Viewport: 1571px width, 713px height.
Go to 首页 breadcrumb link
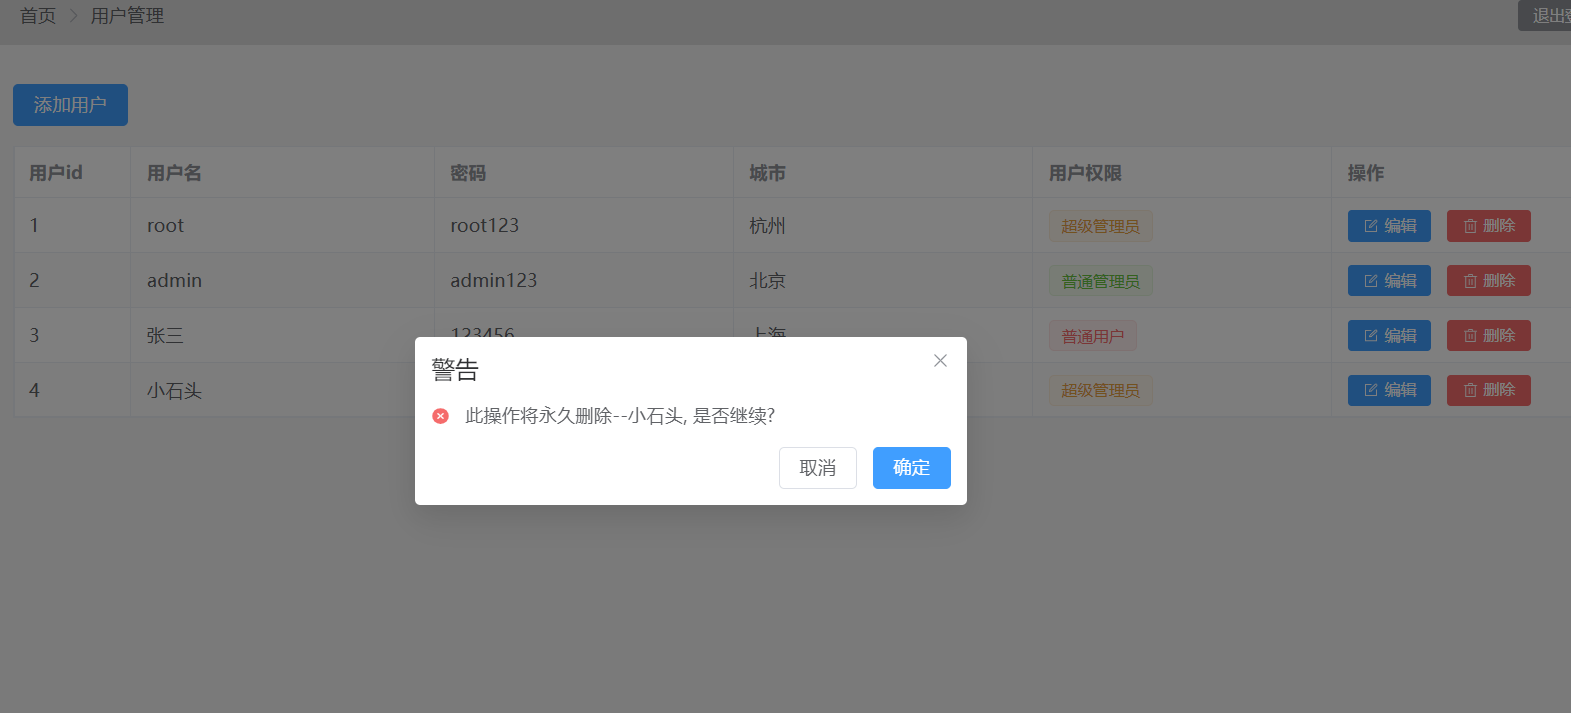(x=38, y=16)
